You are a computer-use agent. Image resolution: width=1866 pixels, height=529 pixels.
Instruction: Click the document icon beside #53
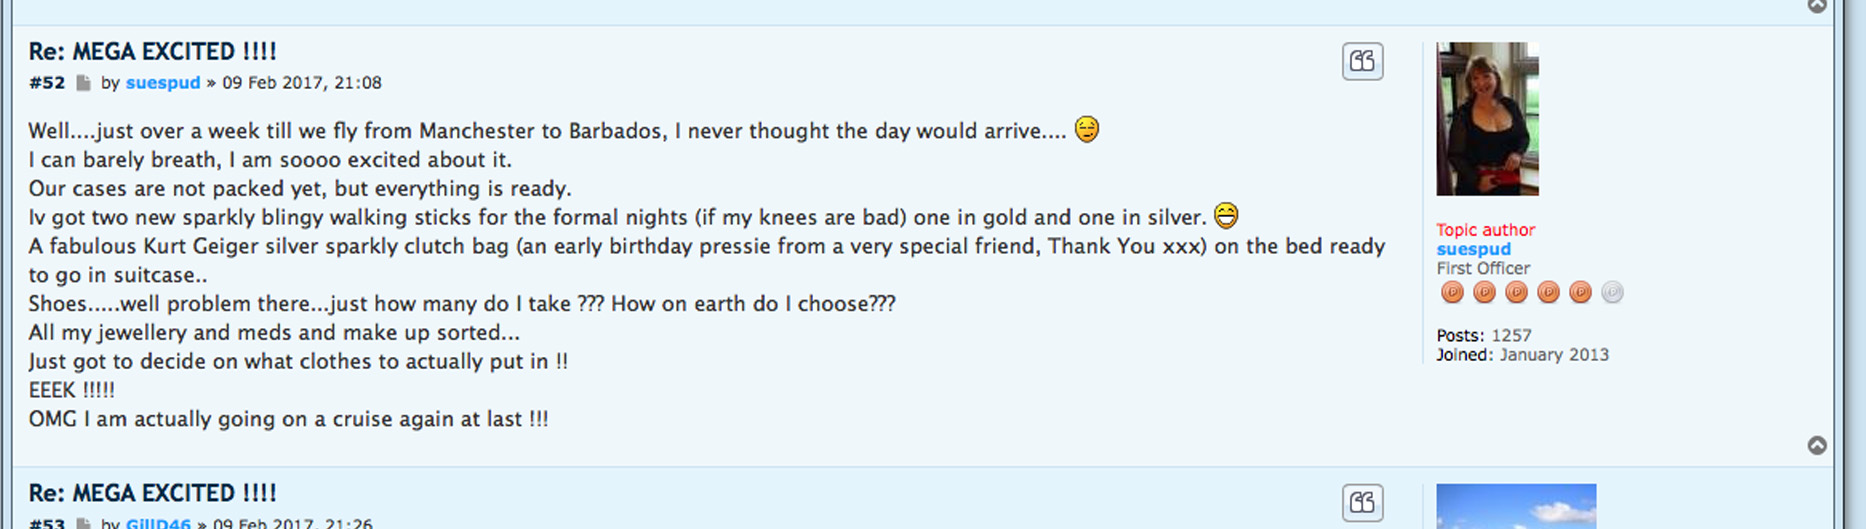click(x=84, y=523)
